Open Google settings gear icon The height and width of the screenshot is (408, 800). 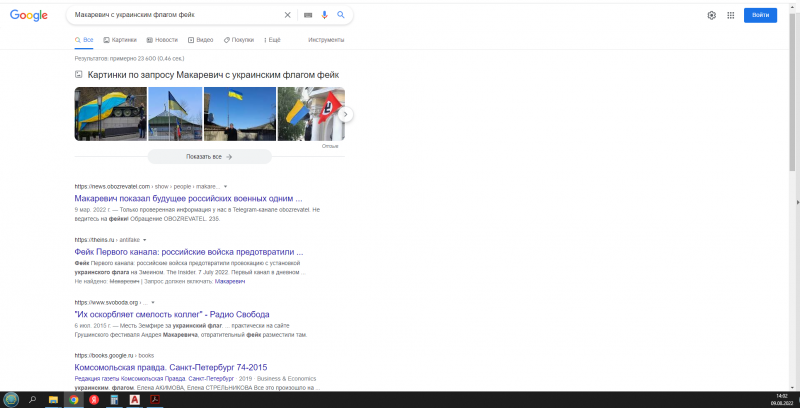tap(712, 15)
